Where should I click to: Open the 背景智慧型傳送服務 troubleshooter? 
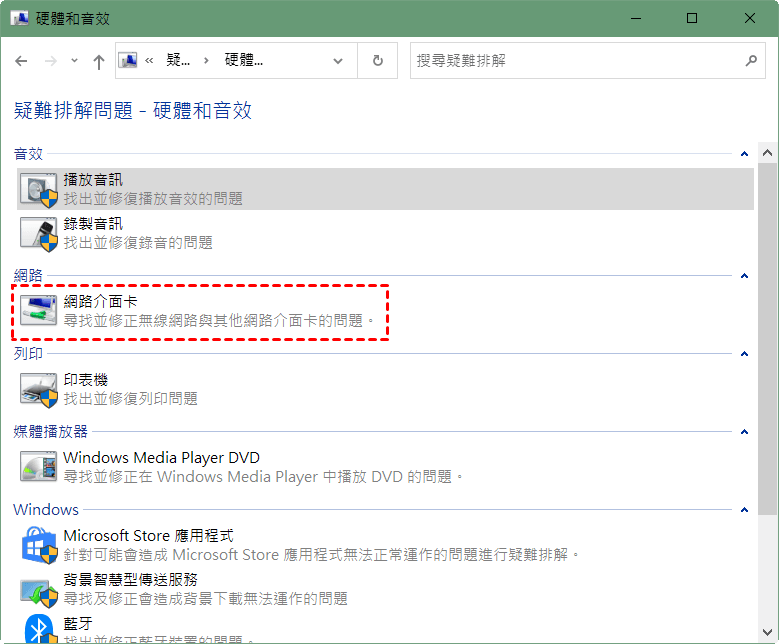click(385, 589)
